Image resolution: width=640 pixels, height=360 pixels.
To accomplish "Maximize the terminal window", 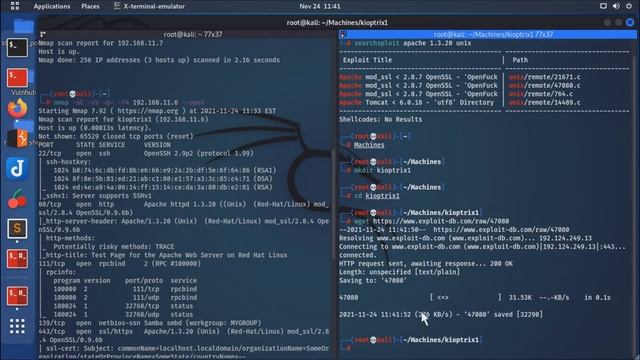I will tap(619, 22).
